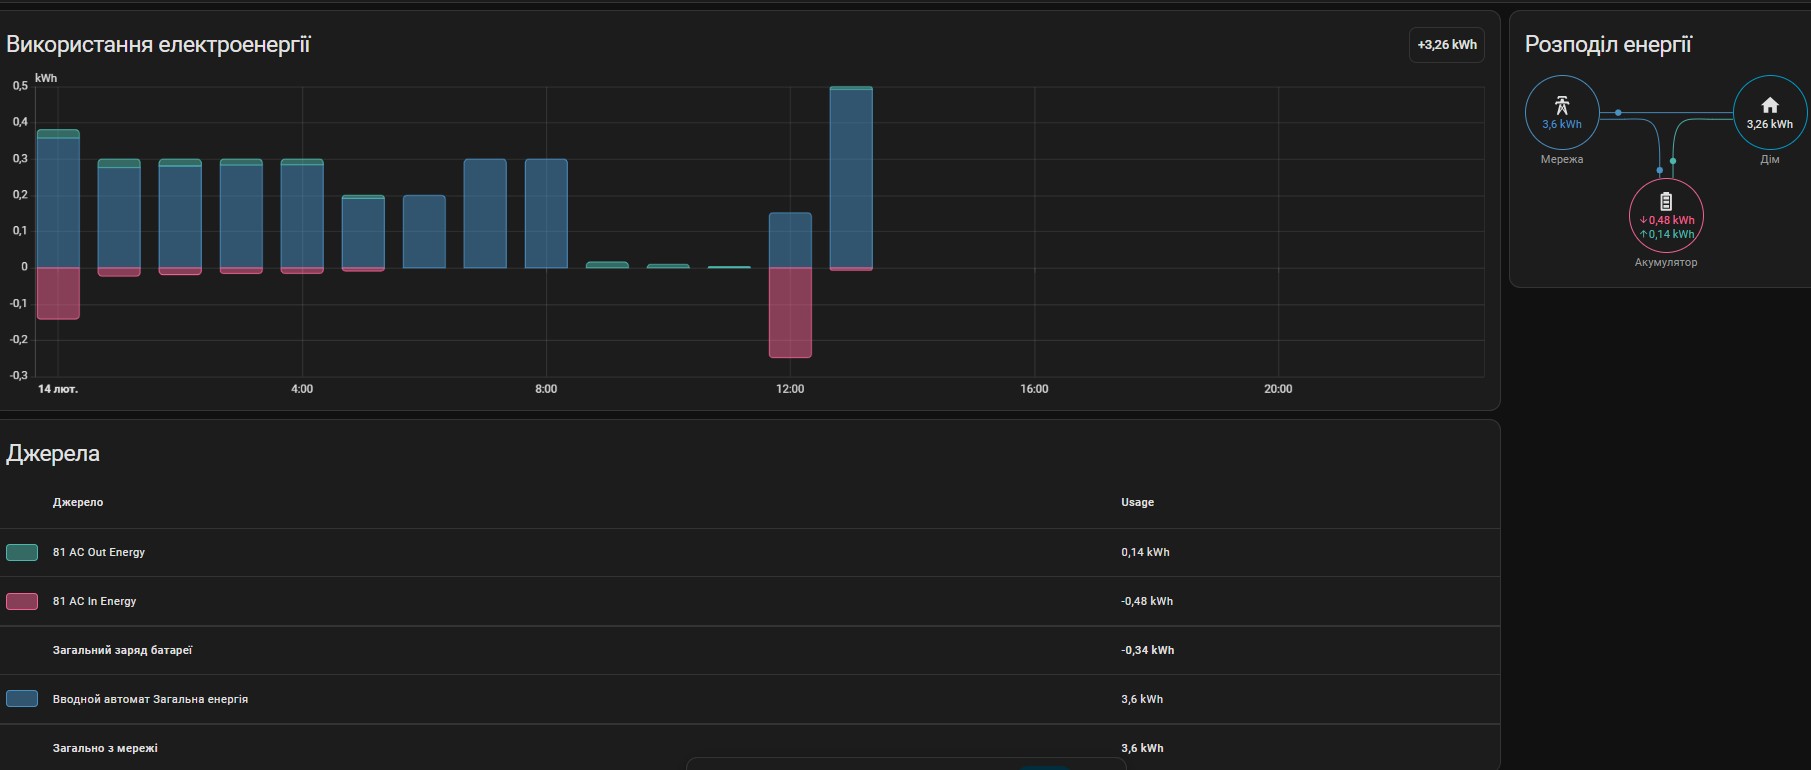The width and height of the screenshot is (1811, 770).
Task: Click the blue bar at 8:00
Action: coord(546,214)
